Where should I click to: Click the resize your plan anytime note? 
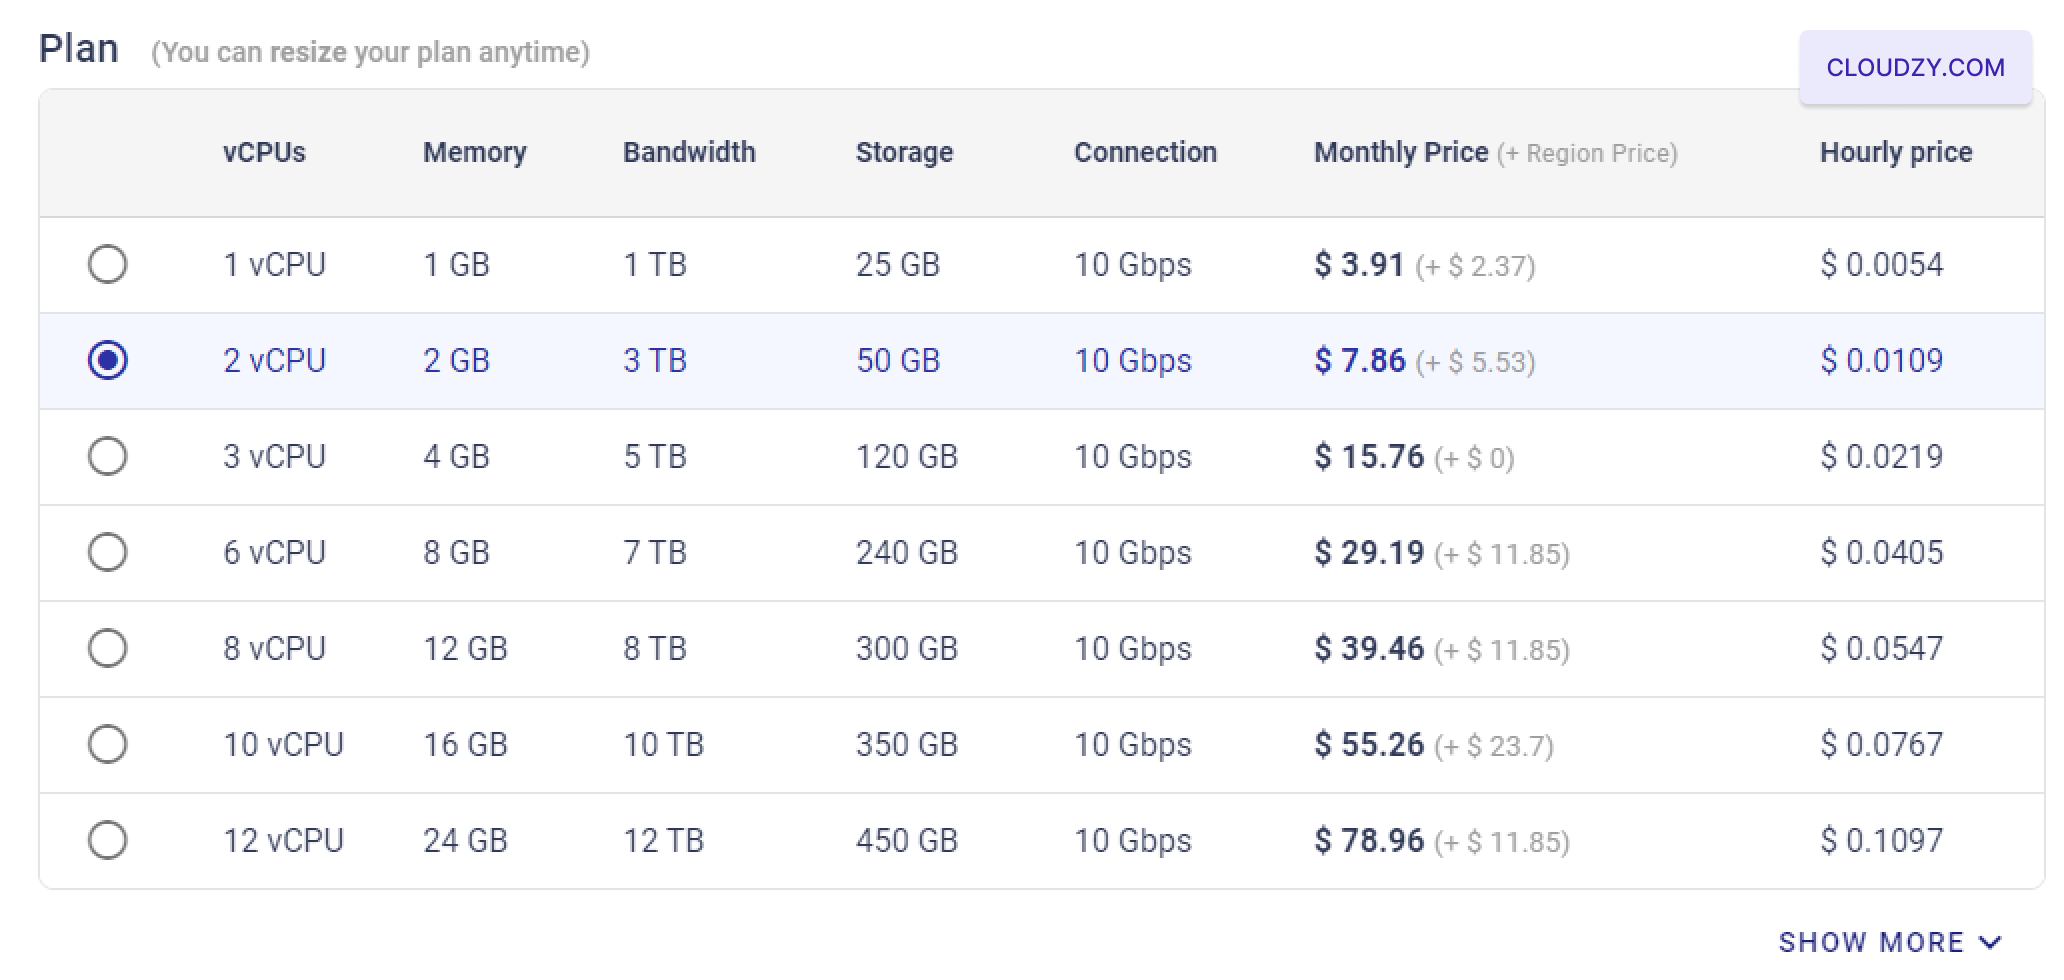pyautogui.click(x=370, y=52)
